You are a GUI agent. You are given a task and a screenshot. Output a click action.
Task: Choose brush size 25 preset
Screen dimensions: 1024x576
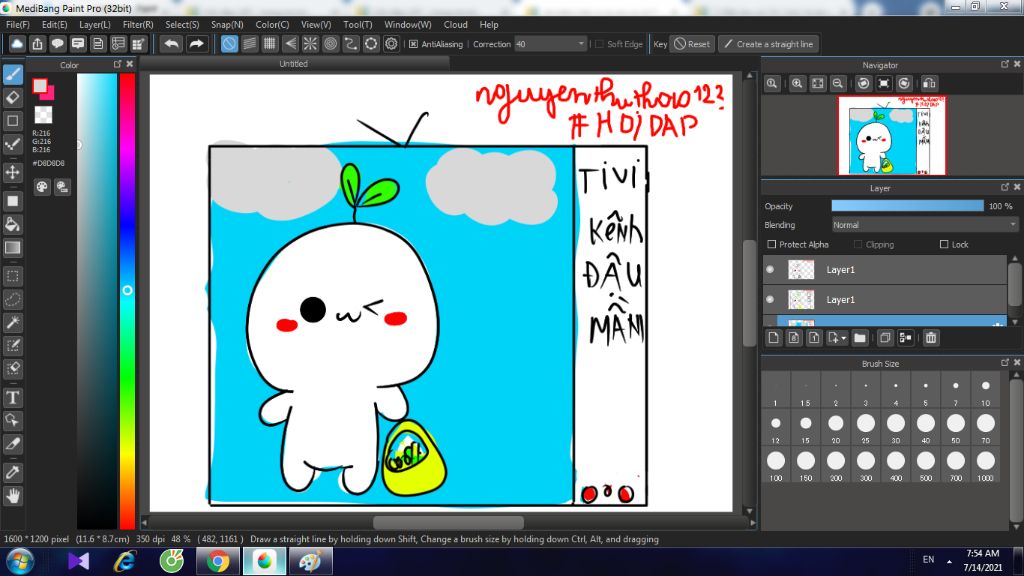(865, 427)
